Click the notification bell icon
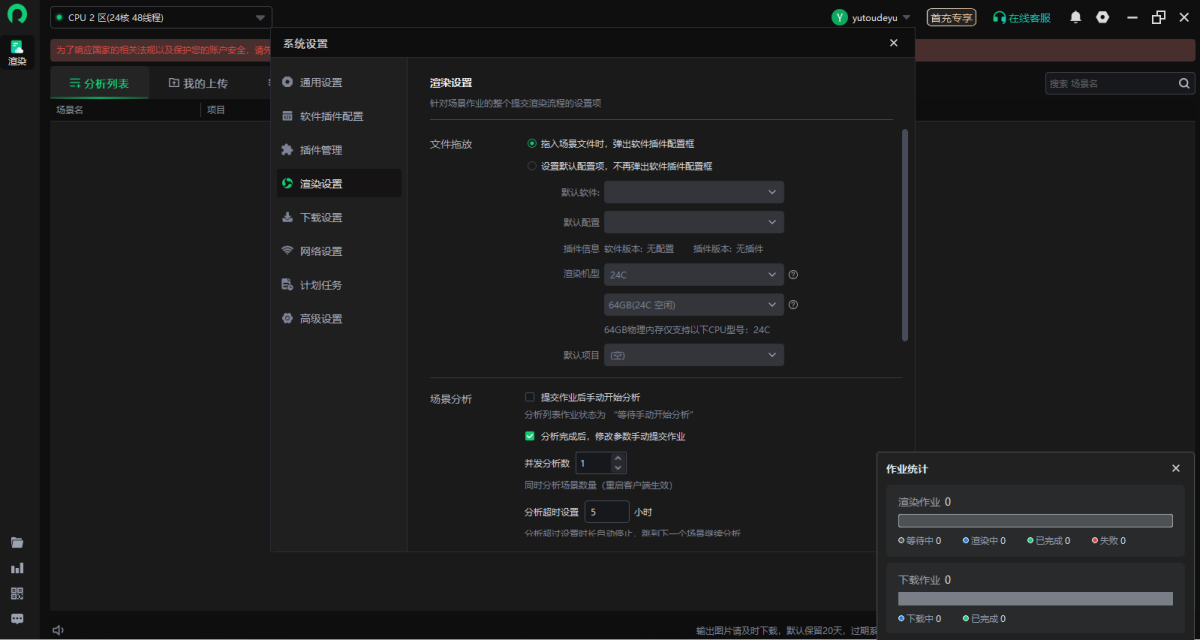 pyautogui.click(x=1076, y=17)
